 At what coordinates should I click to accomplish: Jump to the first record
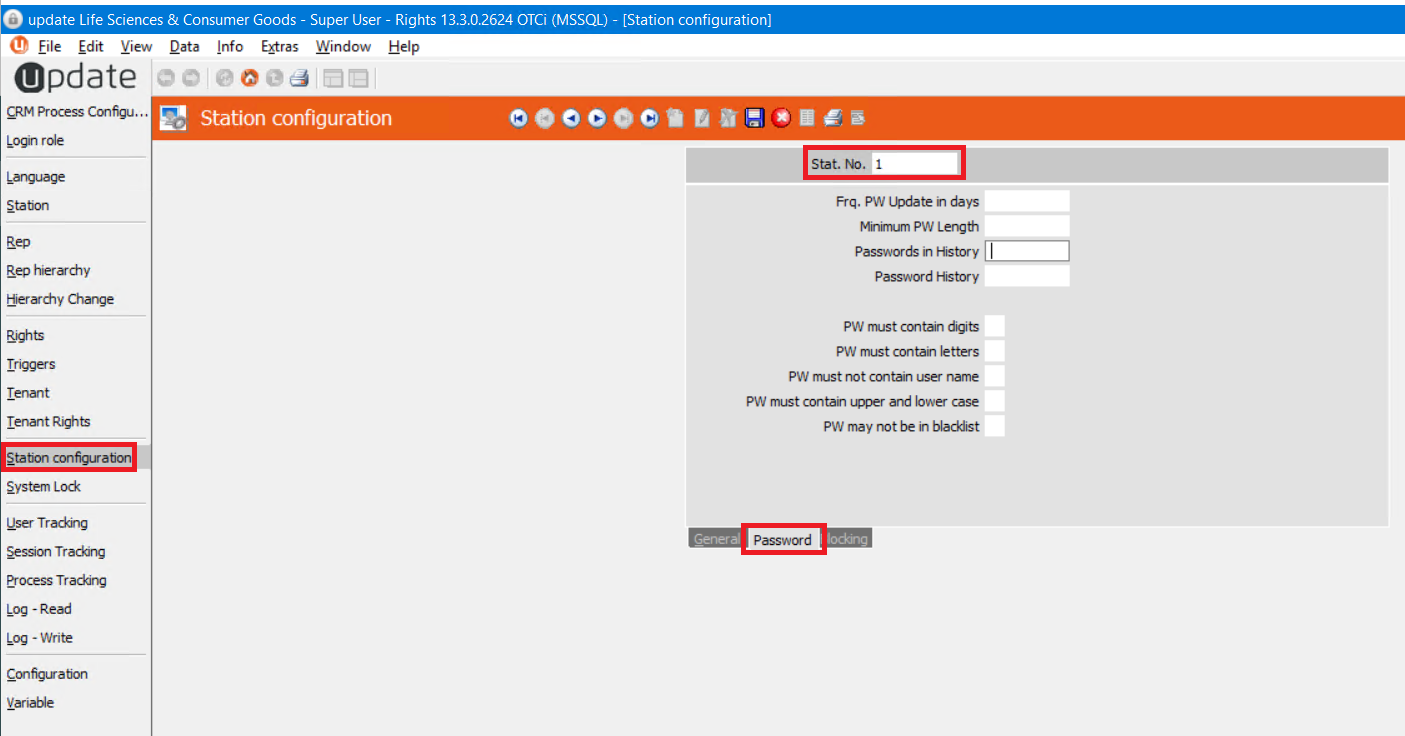518,118
